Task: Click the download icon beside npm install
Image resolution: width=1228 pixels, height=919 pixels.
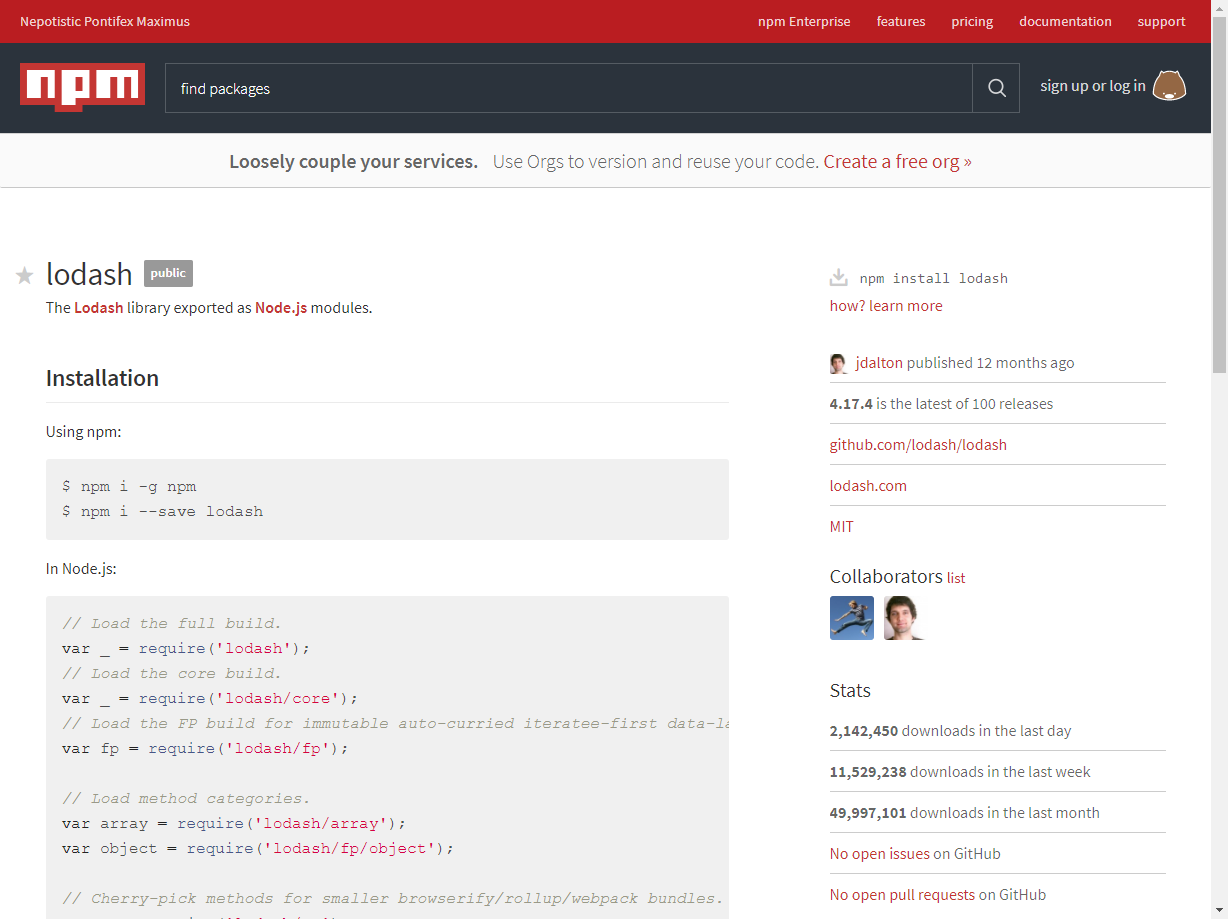Action: (x=839, y=278)
